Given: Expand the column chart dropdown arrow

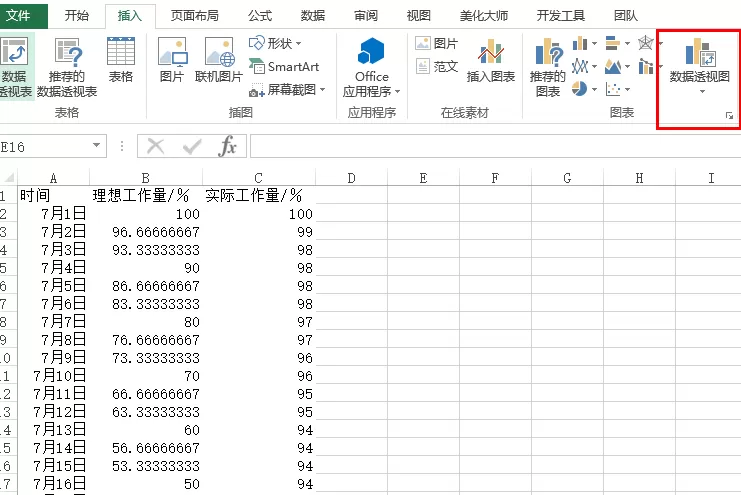Looking at the screenshot, I should (594, 44).
